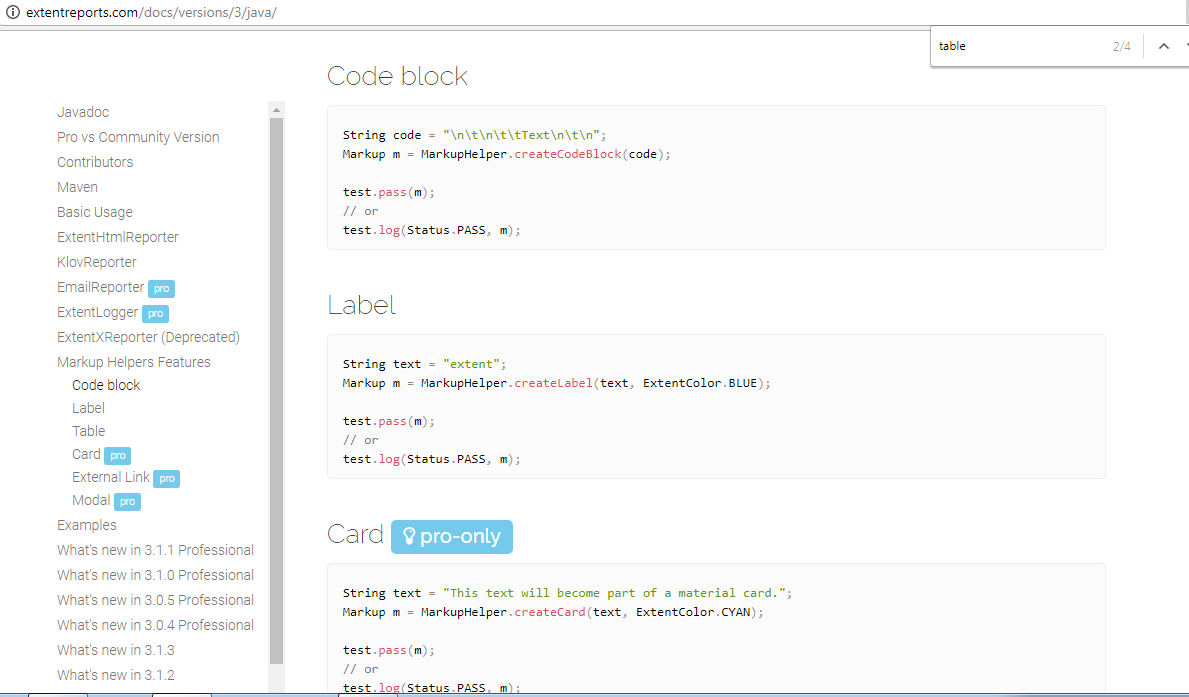Click the pro badge next to EmailReporter
This screenshot has height=697, width=1189.
coord(162,289)
